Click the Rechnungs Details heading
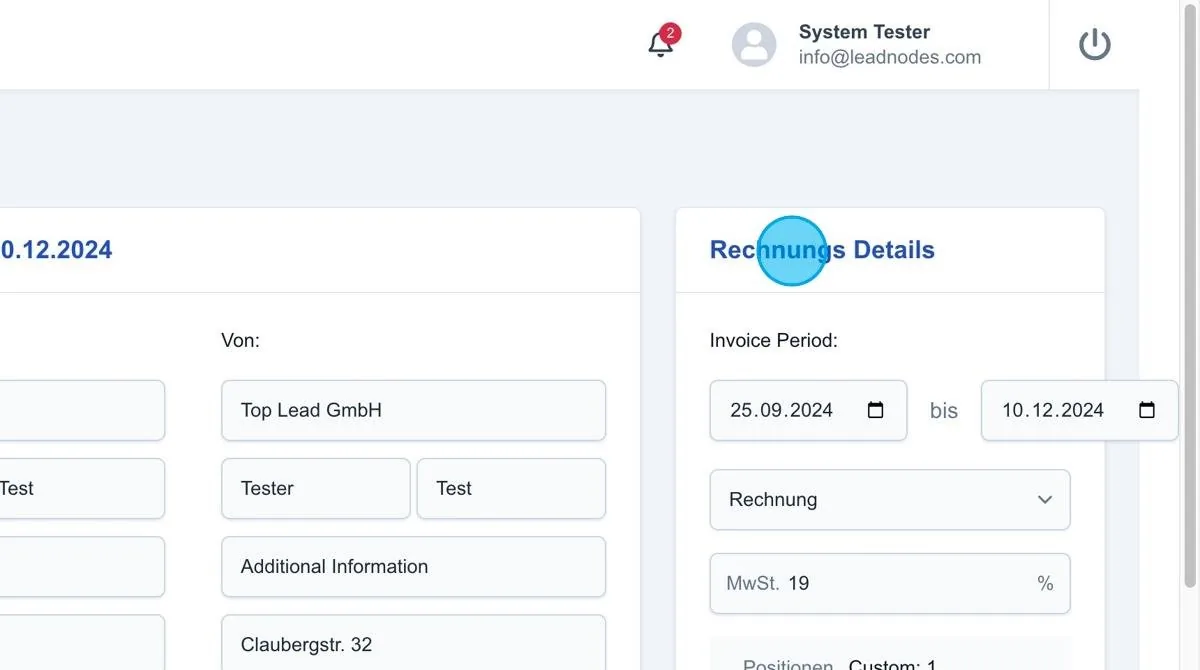 tap(822, 250)
